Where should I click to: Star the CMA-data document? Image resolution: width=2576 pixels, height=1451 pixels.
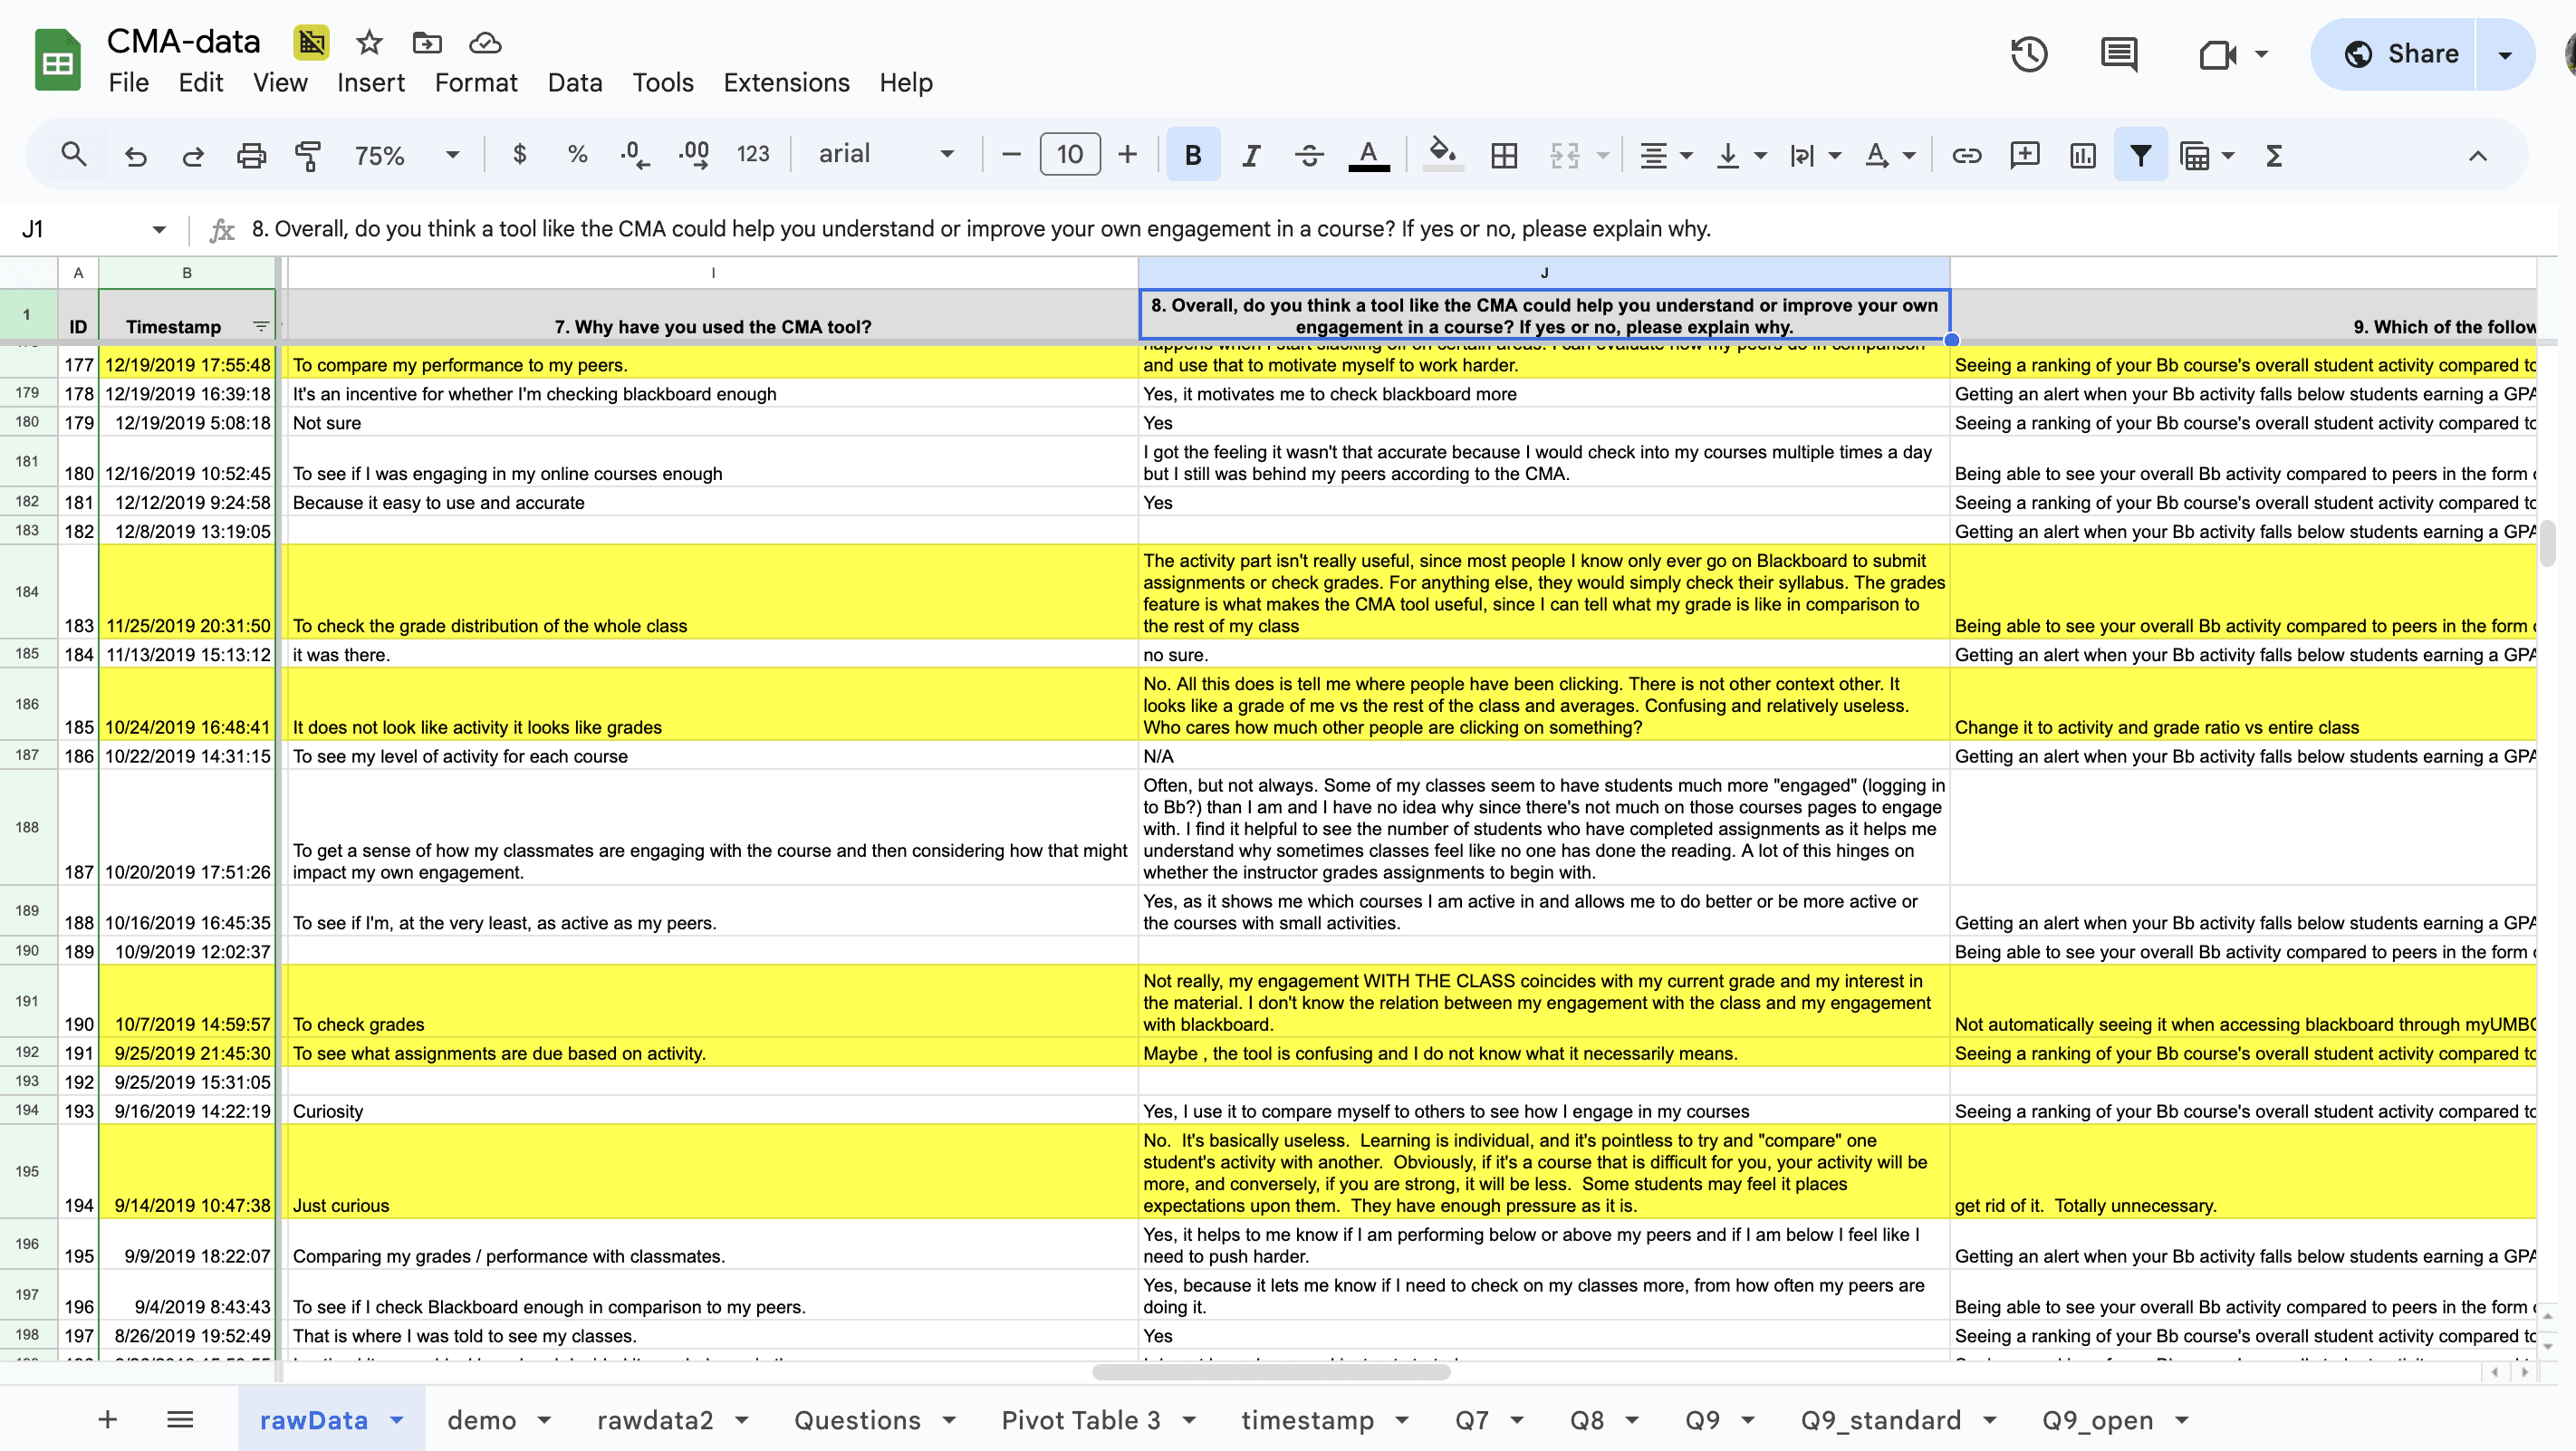[369, 42]
